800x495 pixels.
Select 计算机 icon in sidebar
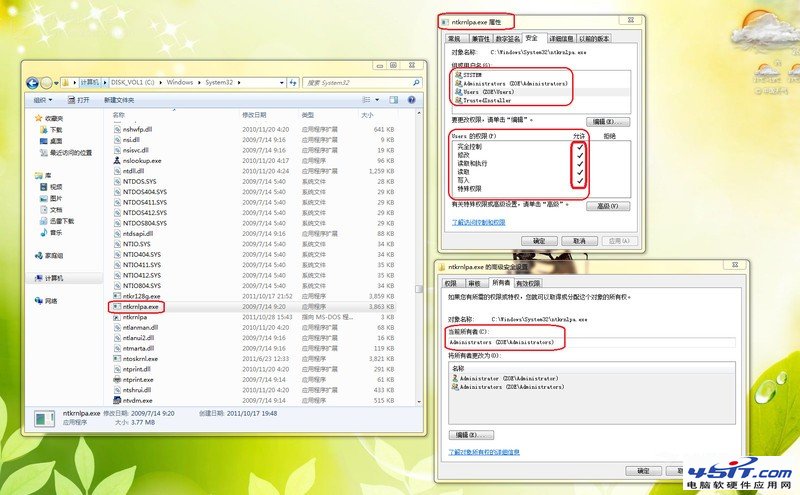tap(38, 278)
